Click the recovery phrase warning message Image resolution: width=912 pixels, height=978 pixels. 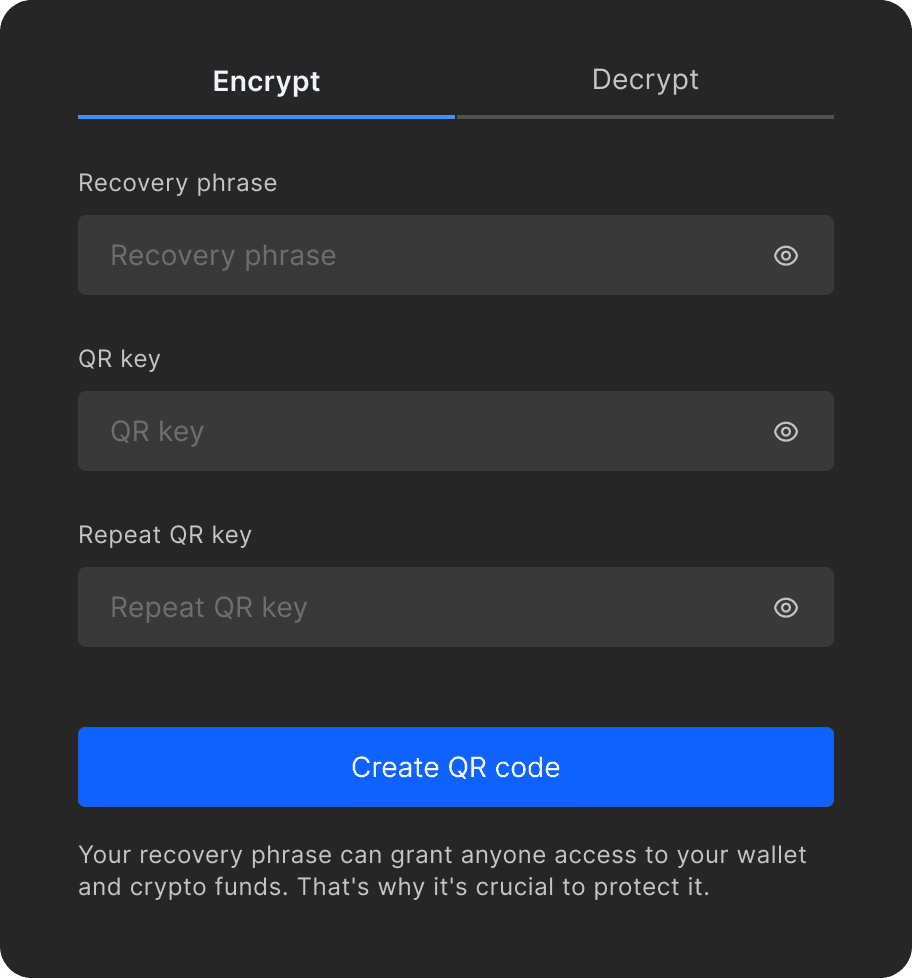tap(442, 871)
